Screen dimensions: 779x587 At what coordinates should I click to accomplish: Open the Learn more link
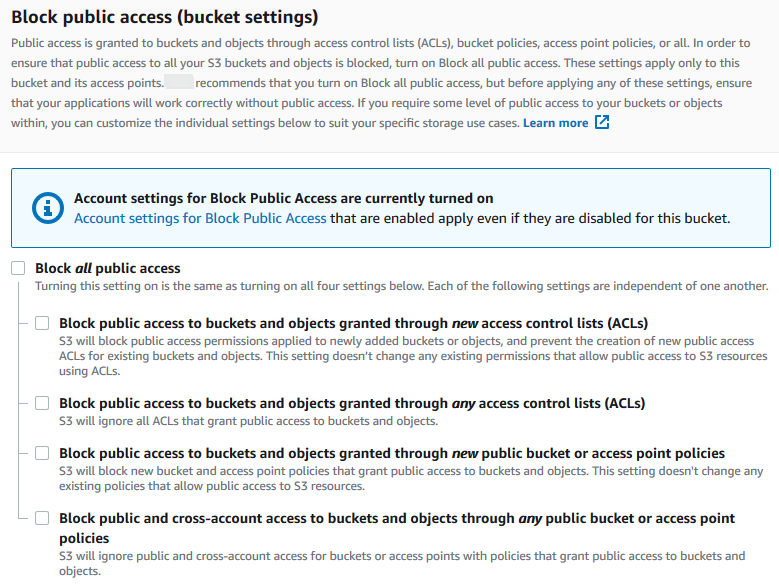[x=555, y=123]
